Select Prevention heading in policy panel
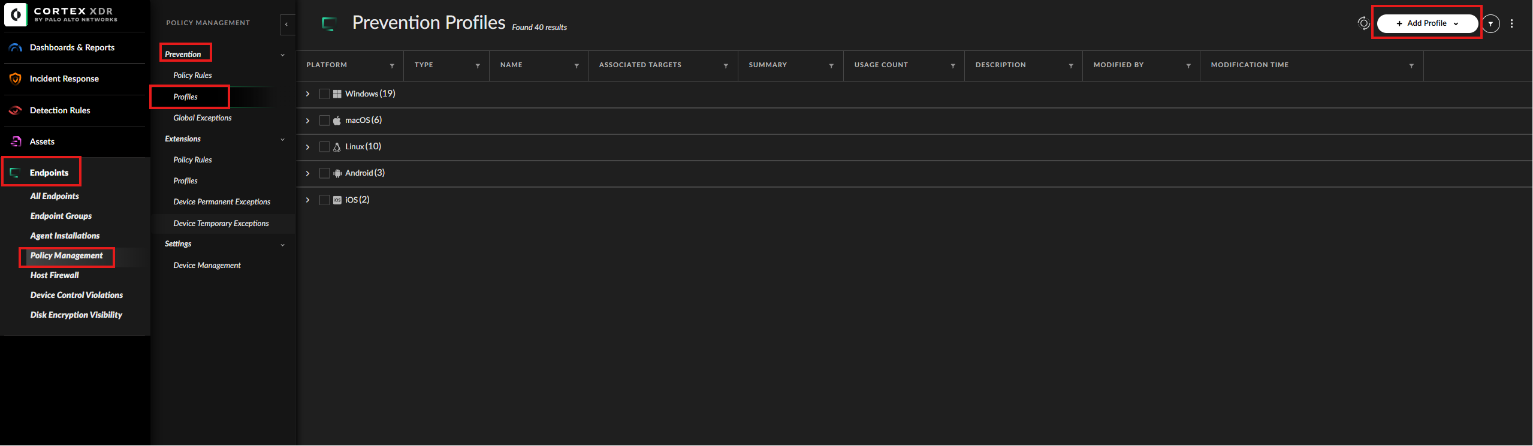 pyautogui.click(x=183, y=54)
